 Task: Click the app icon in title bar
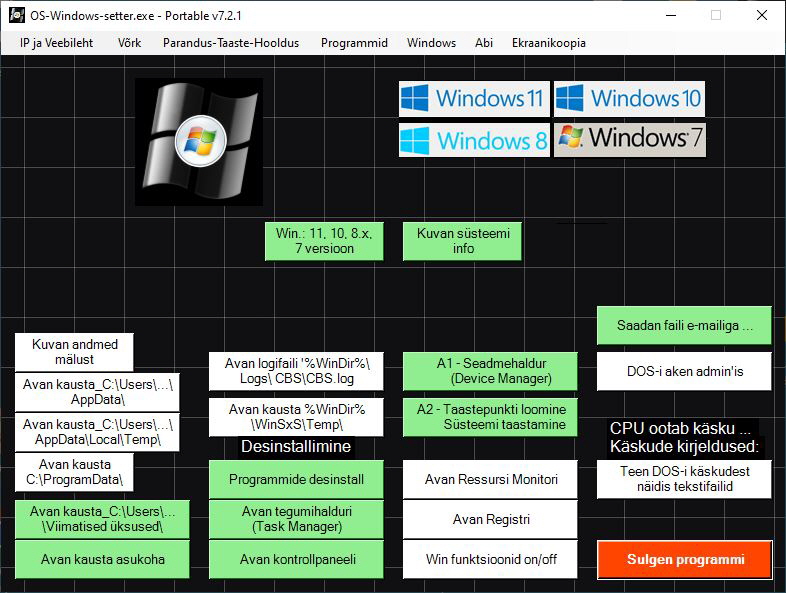point(17,16)
